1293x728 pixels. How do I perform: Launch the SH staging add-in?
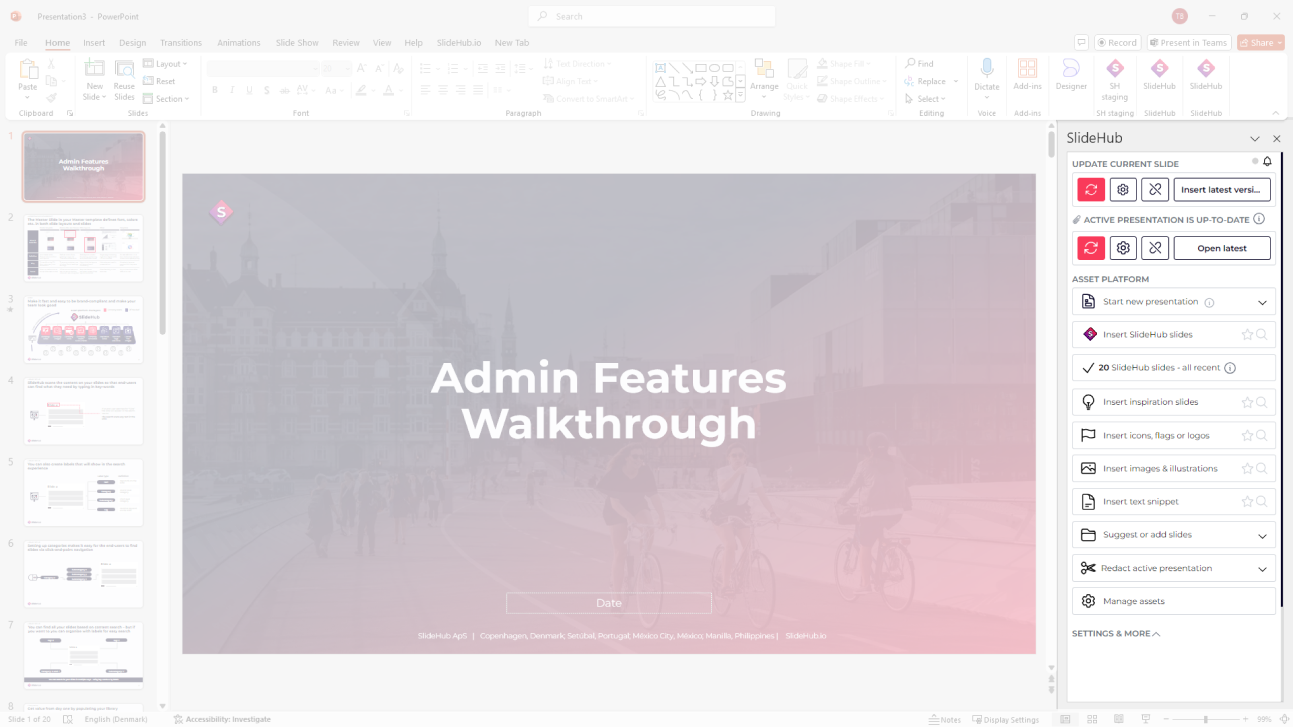[1114, 78]
